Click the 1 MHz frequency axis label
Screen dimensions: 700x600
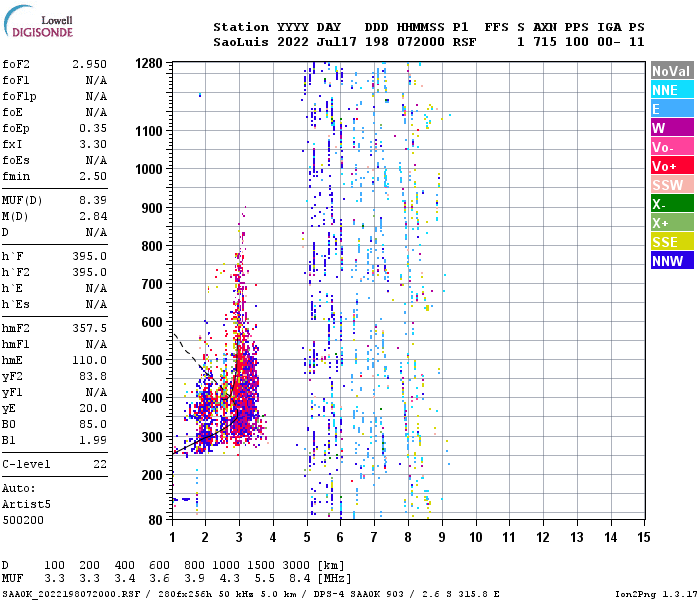click(172, 537)
